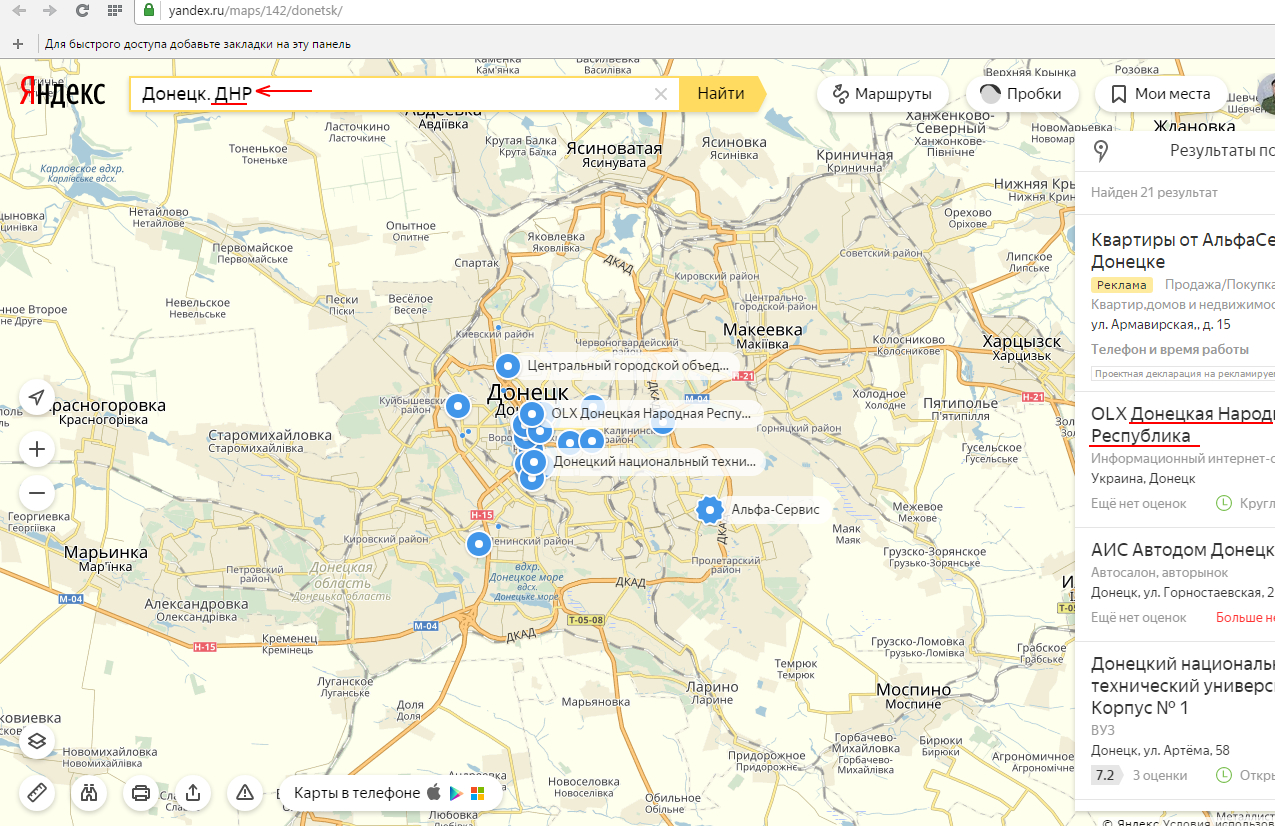The width and height of the screenshot is (1275, 826).
Task: Click the Яндекс logo
Action: pyautogui.click(x=62, y=92)
